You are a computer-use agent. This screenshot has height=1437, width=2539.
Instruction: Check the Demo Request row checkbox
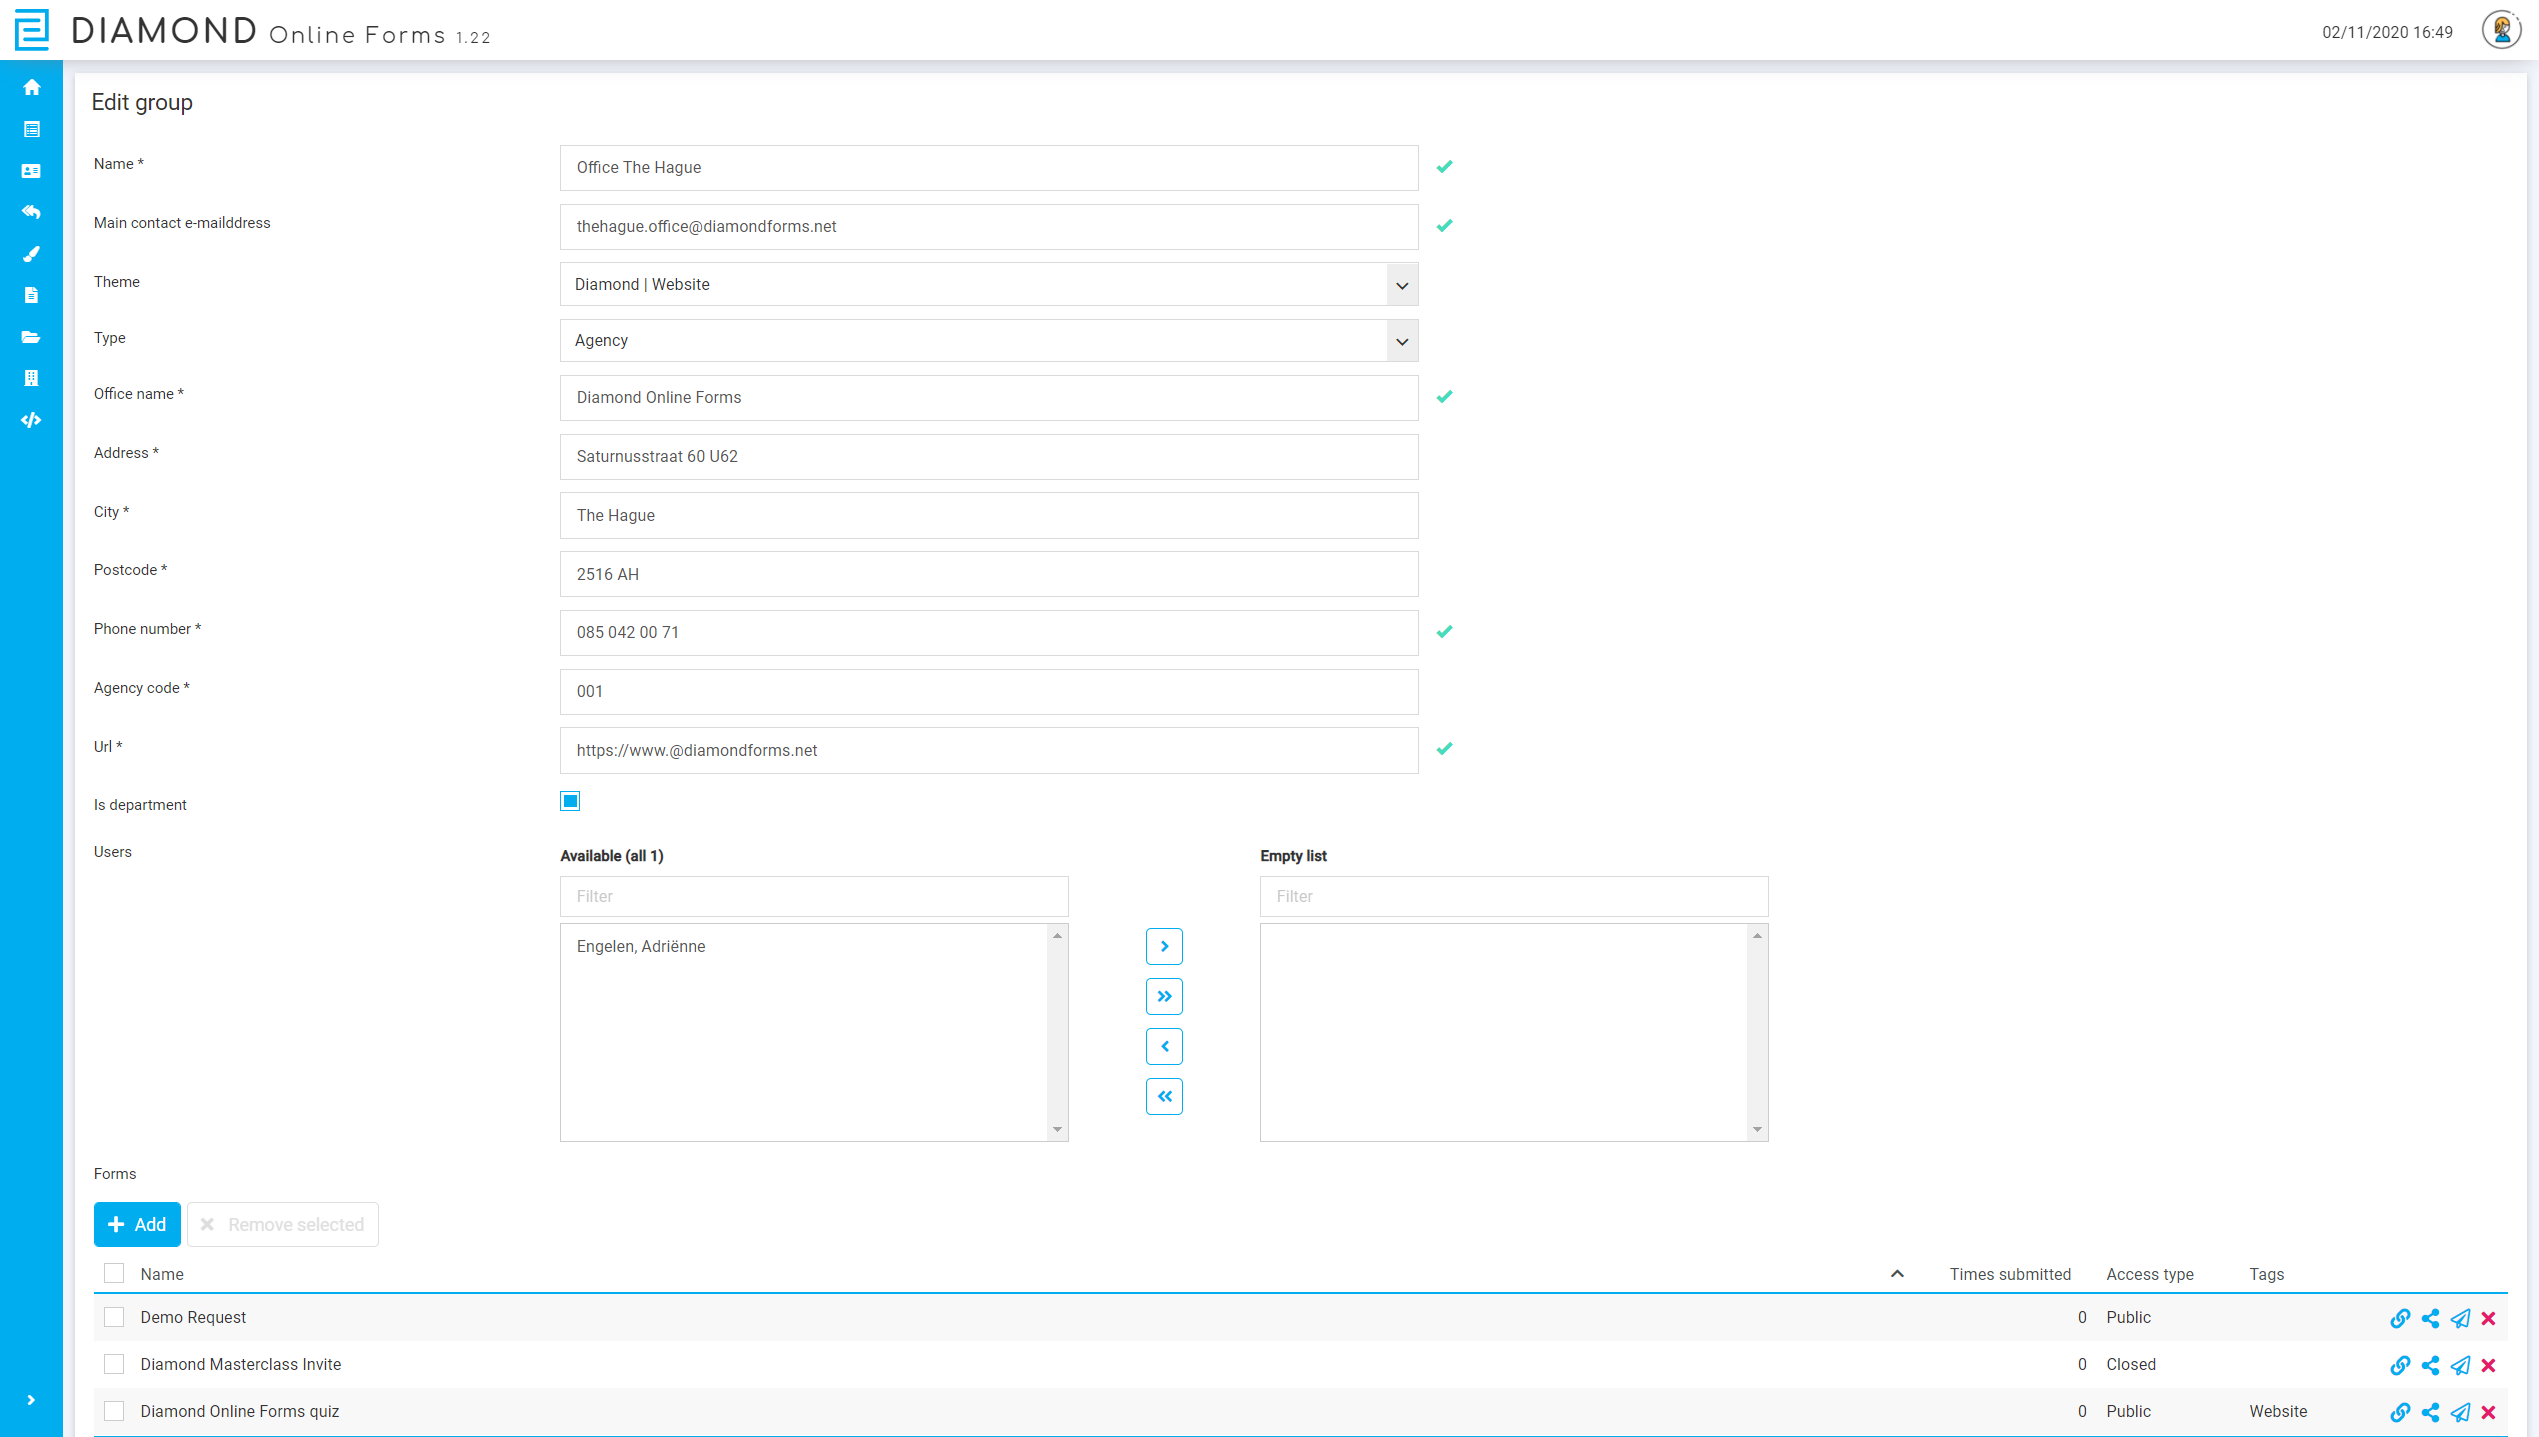point(114,1317)
